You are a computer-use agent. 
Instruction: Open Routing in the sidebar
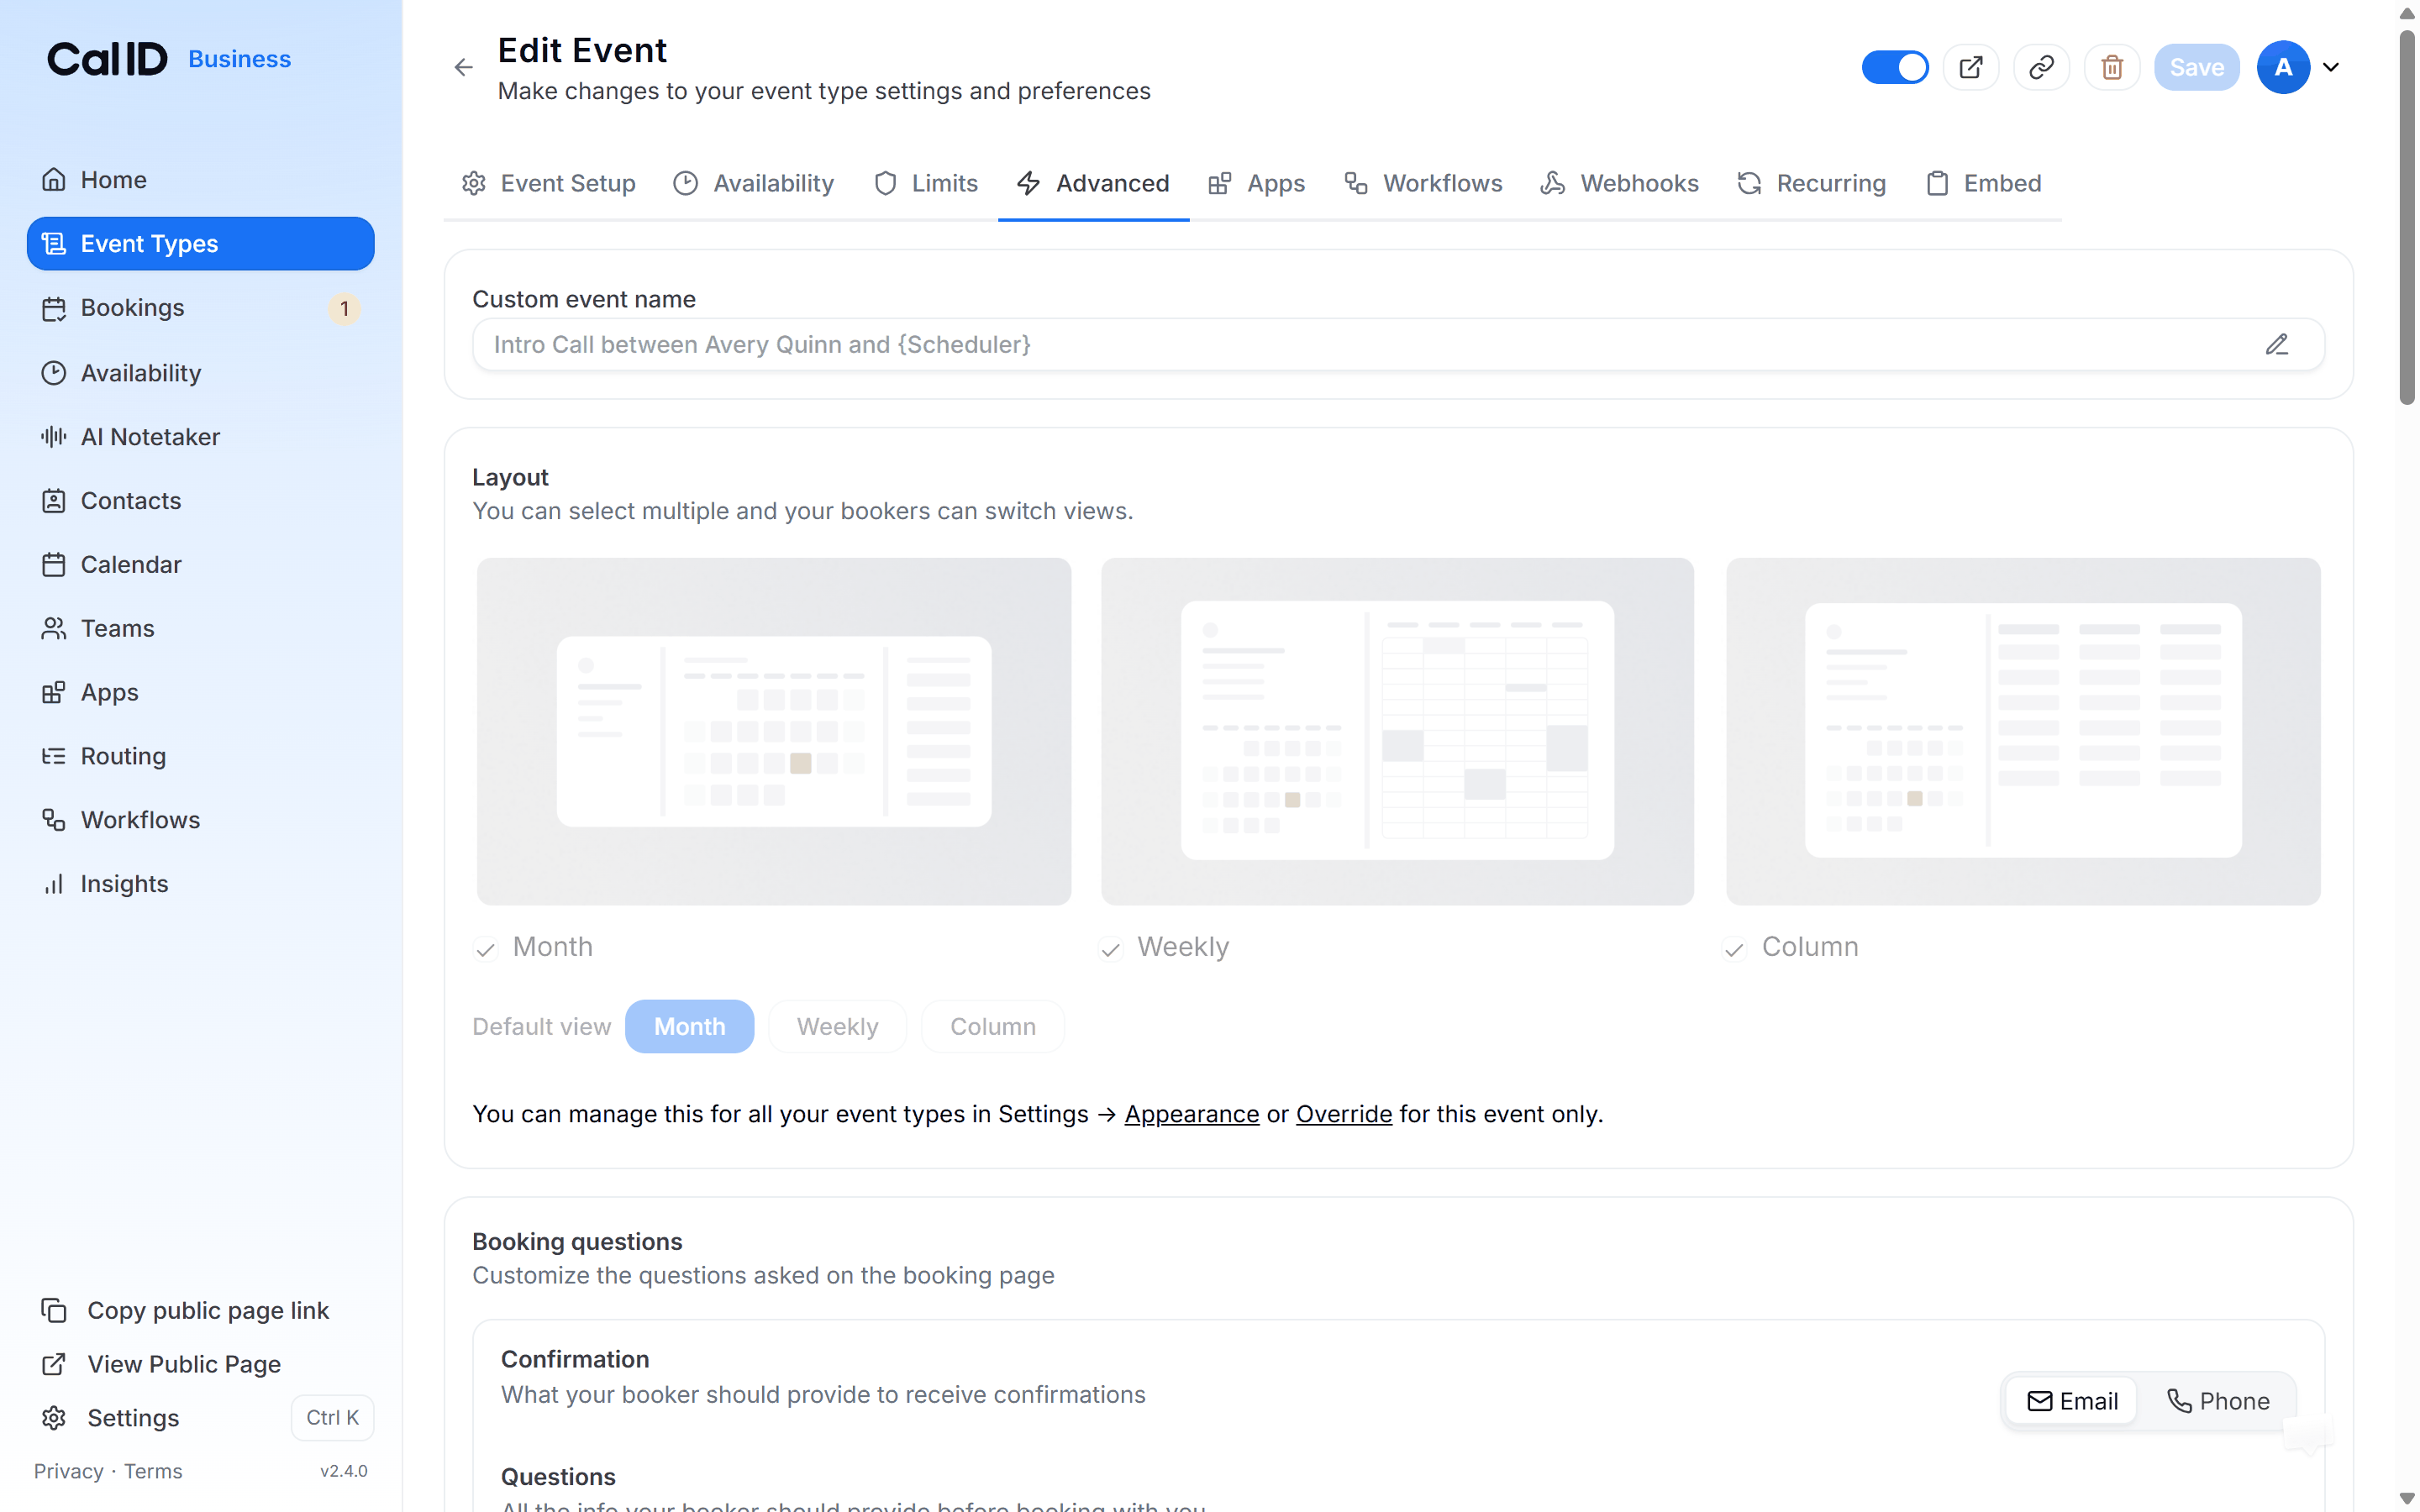pos(200,756)
